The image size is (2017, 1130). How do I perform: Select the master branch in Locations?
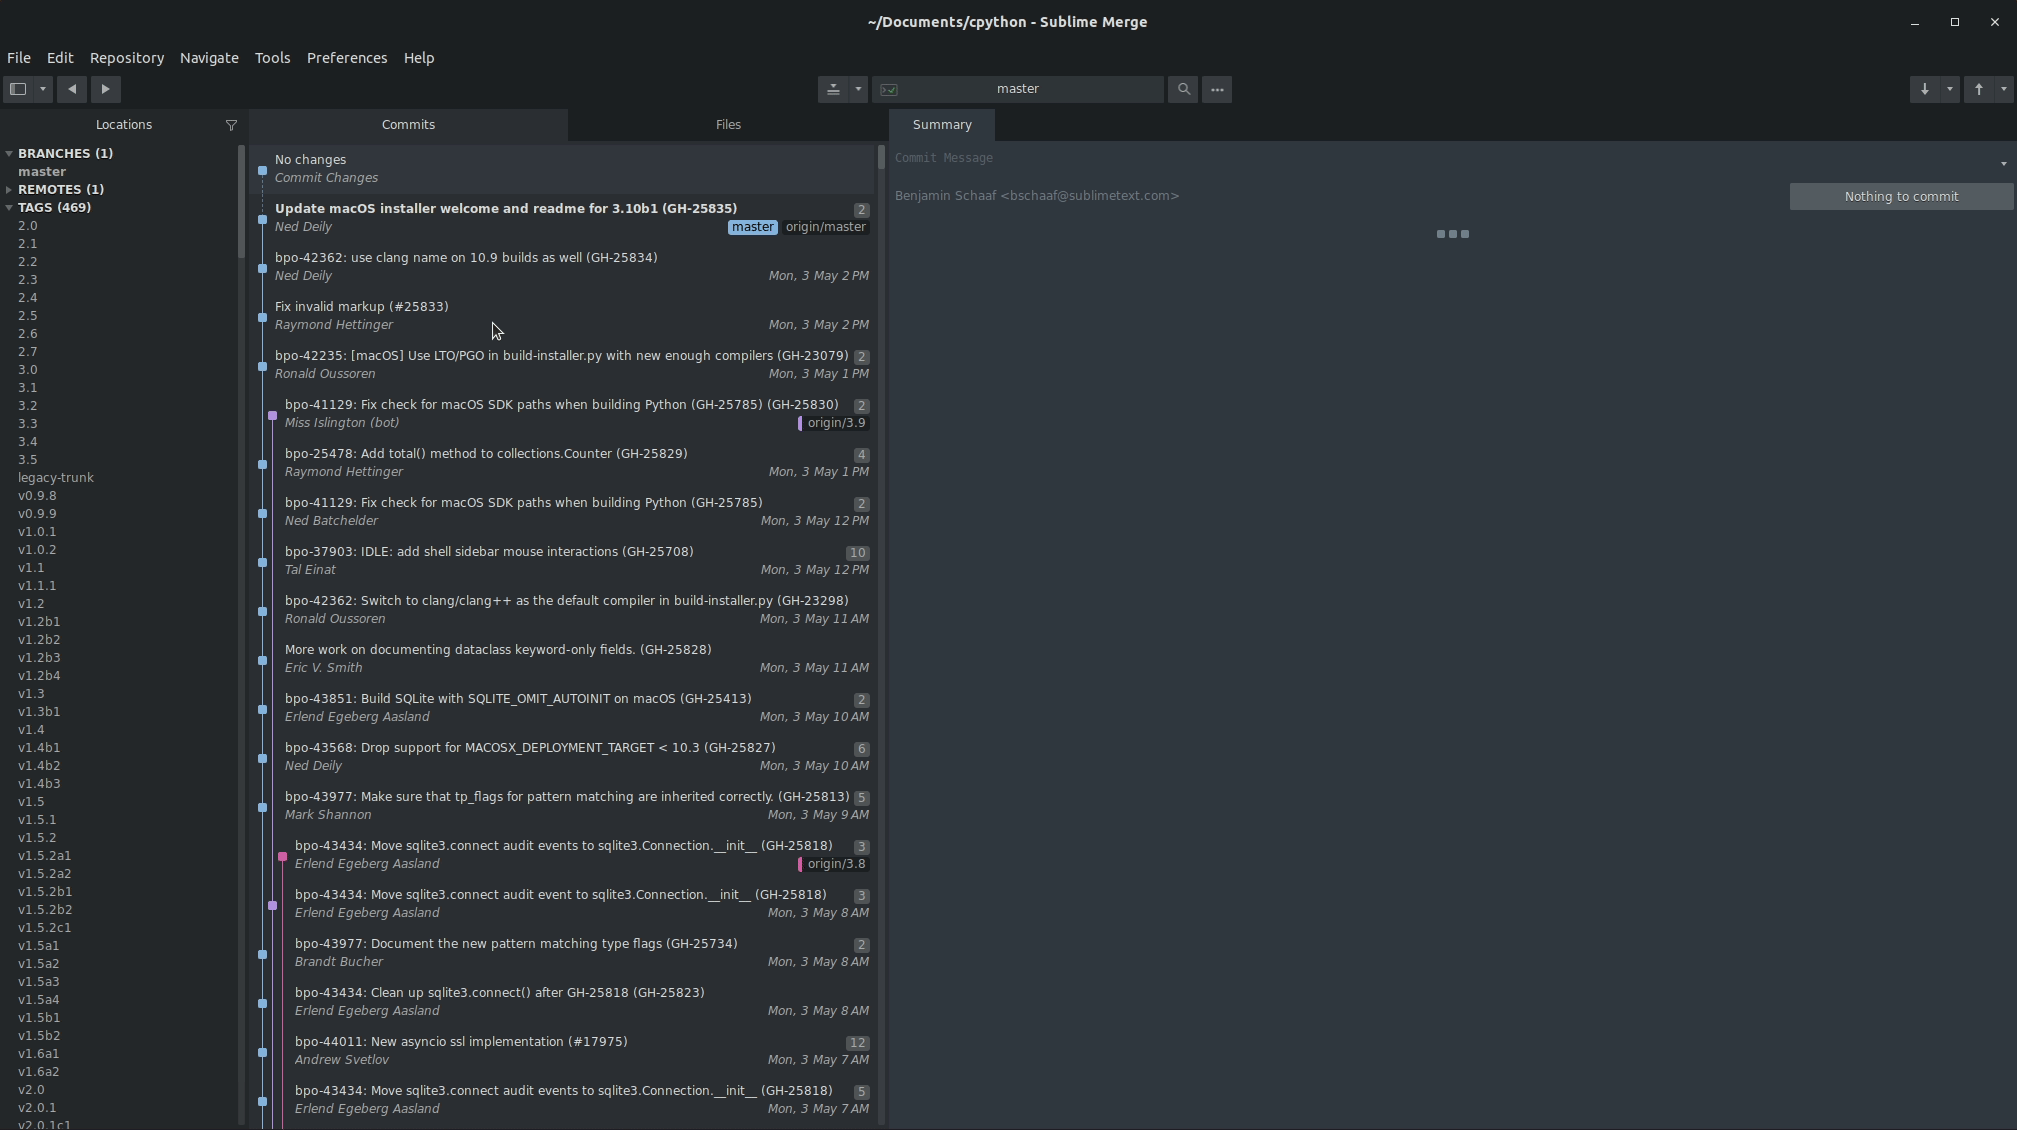click(x=42, y=171)
